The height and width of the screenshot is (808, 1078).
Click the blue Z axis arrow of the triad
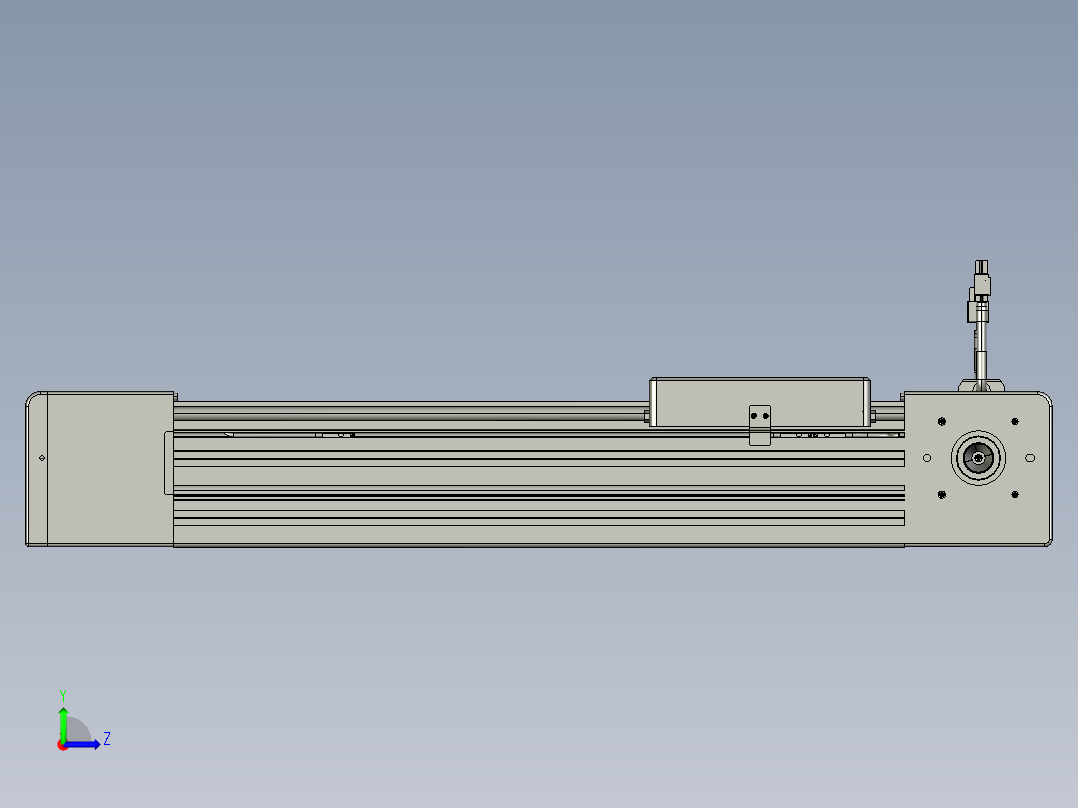(83, 744)
